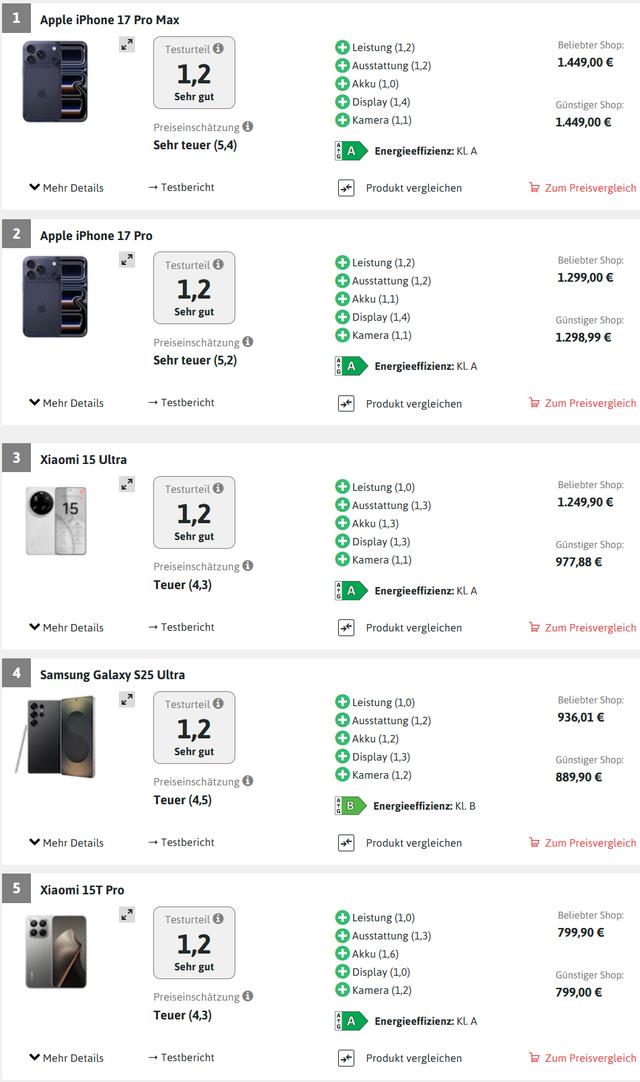Viewport: 640px width, 1082px height.
Task: Toggle the compare checkbox for iPhone 17 Pro Max
Action: [346, 188]
